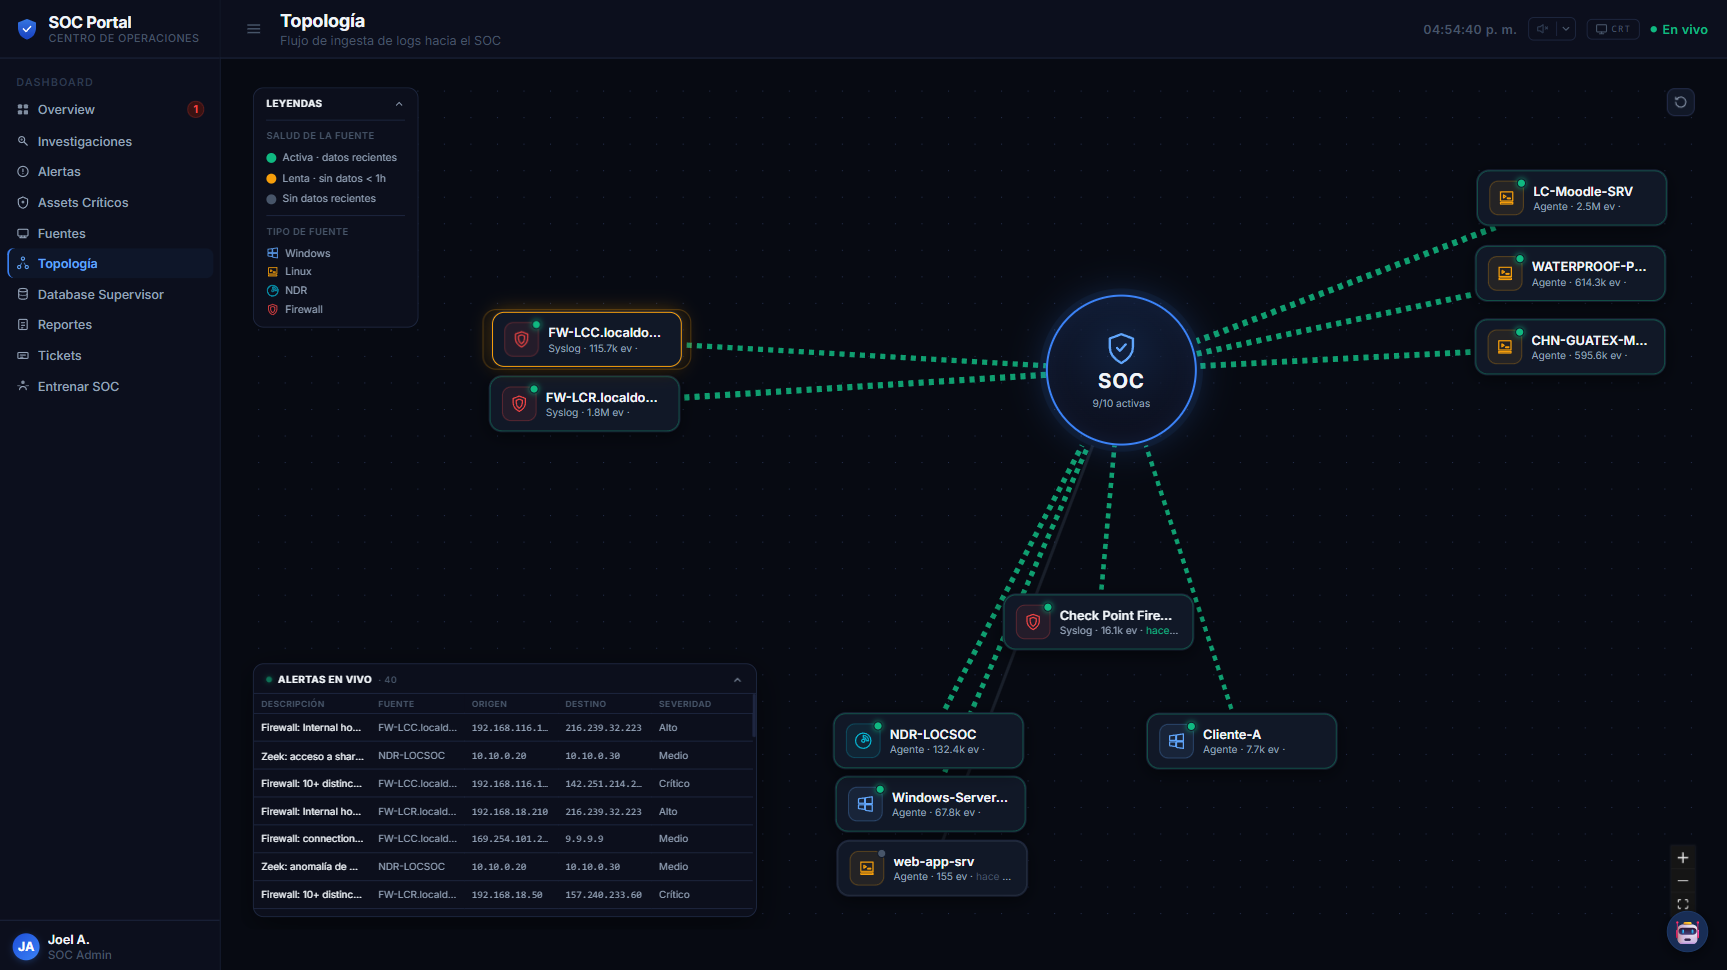1727x970 pixels.
Task: Select the NDR-LOCSOC node icon
Action: (x=863, y=741)
